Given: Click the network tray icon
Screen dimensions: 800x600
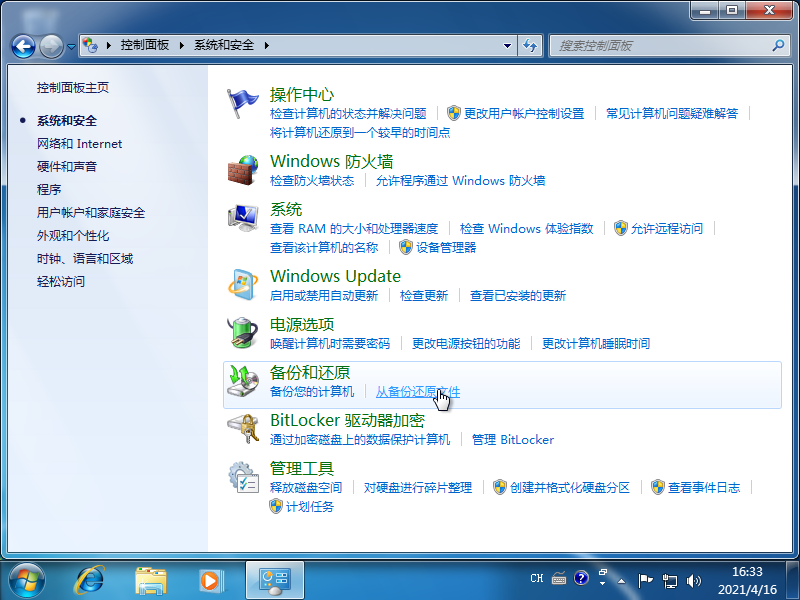Looking at the screenshot, I should coord(669,580).
